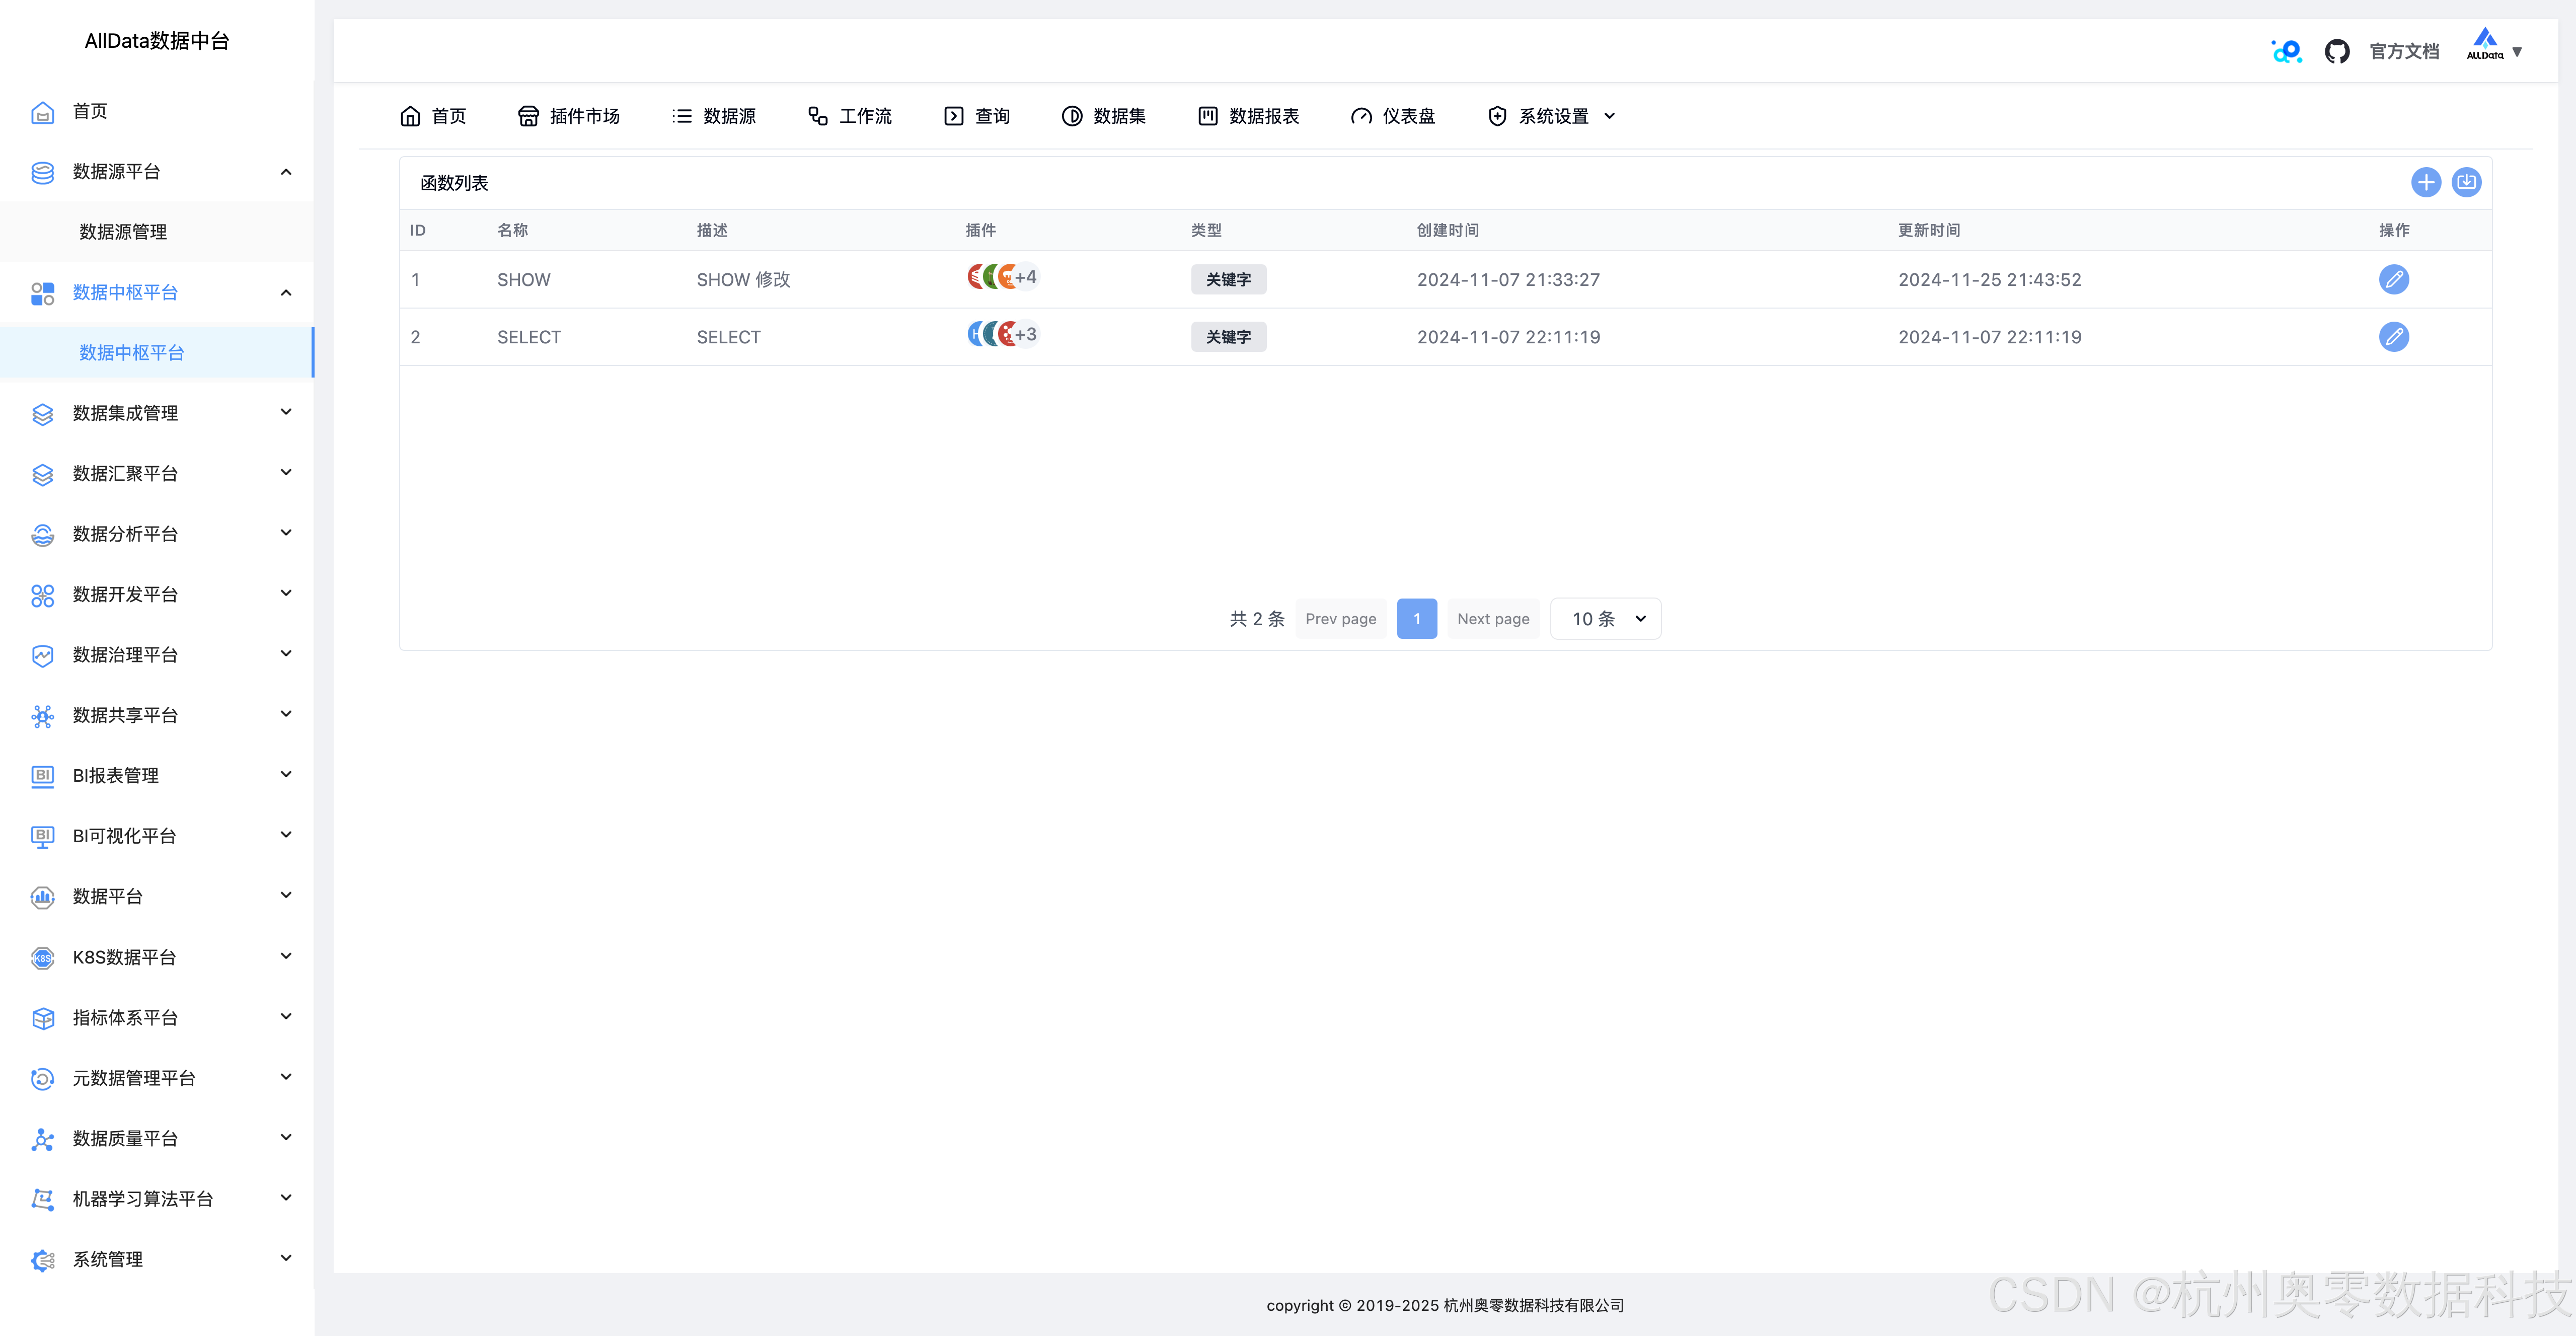2576x1336 pixels.
Task: Open 查询 in top navigation
Action: pyautogui.click(x=977, y=116)
